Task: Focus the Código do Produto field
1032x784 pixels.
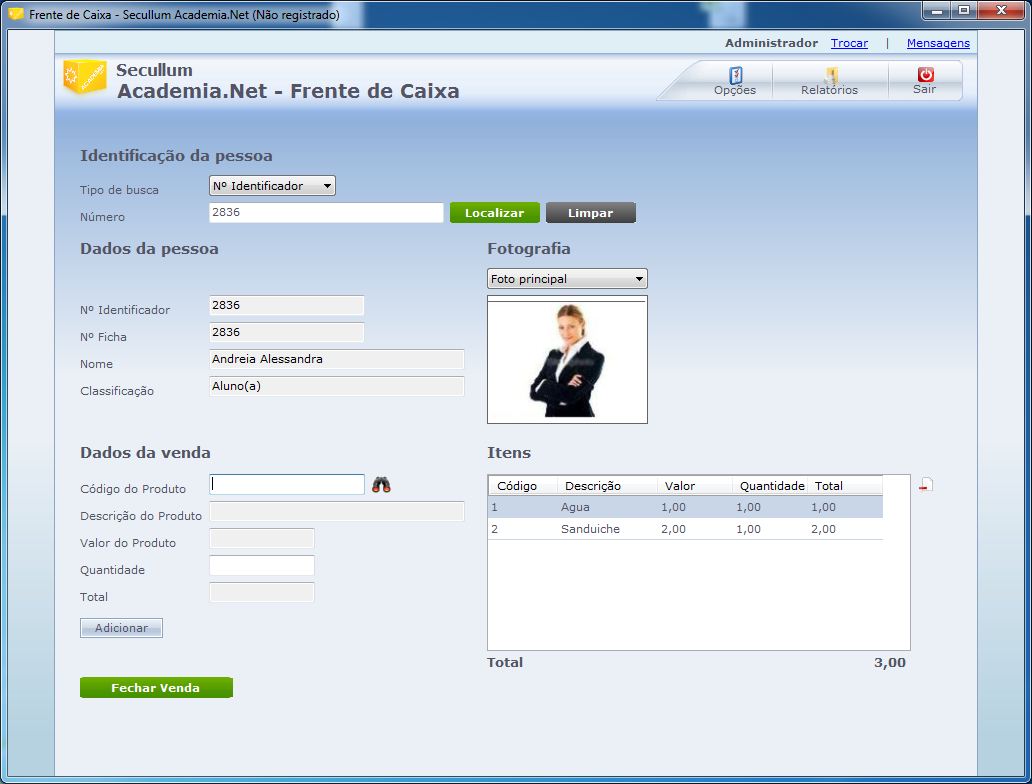Action: tap(286, 484)
